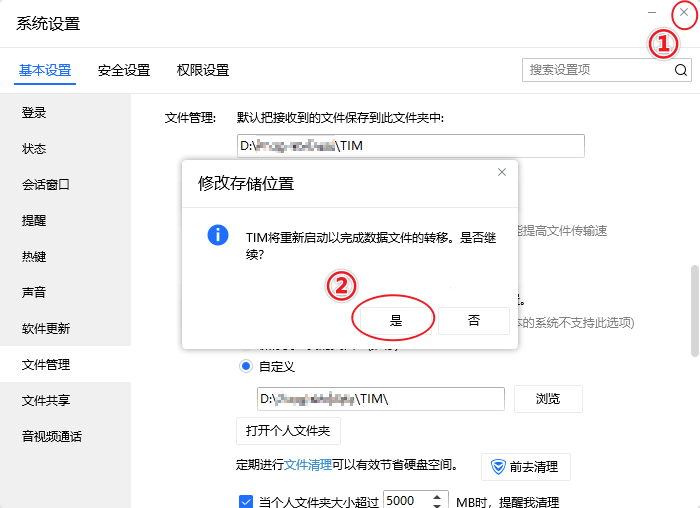Screen dimensions: 700x508
Task: Click the search magnifier icon
Action: [x=680, y=70]
